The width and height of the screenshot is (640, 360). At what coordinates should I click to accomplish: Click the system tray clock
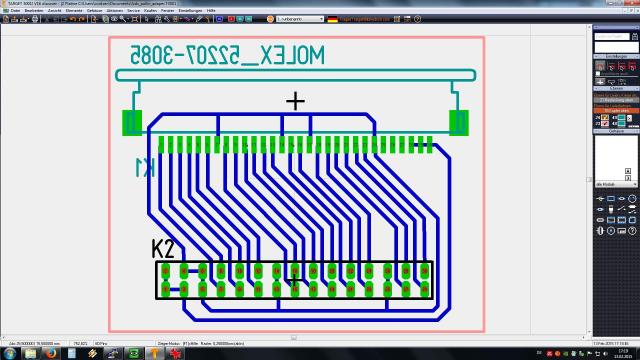623,353
